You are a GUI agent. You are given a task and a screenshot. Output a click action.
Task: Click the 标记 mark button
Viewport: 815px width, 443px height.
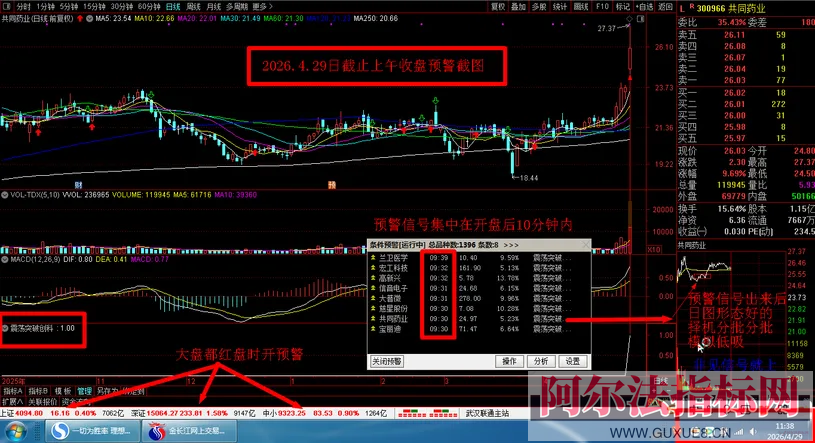(x=623, y=7)
